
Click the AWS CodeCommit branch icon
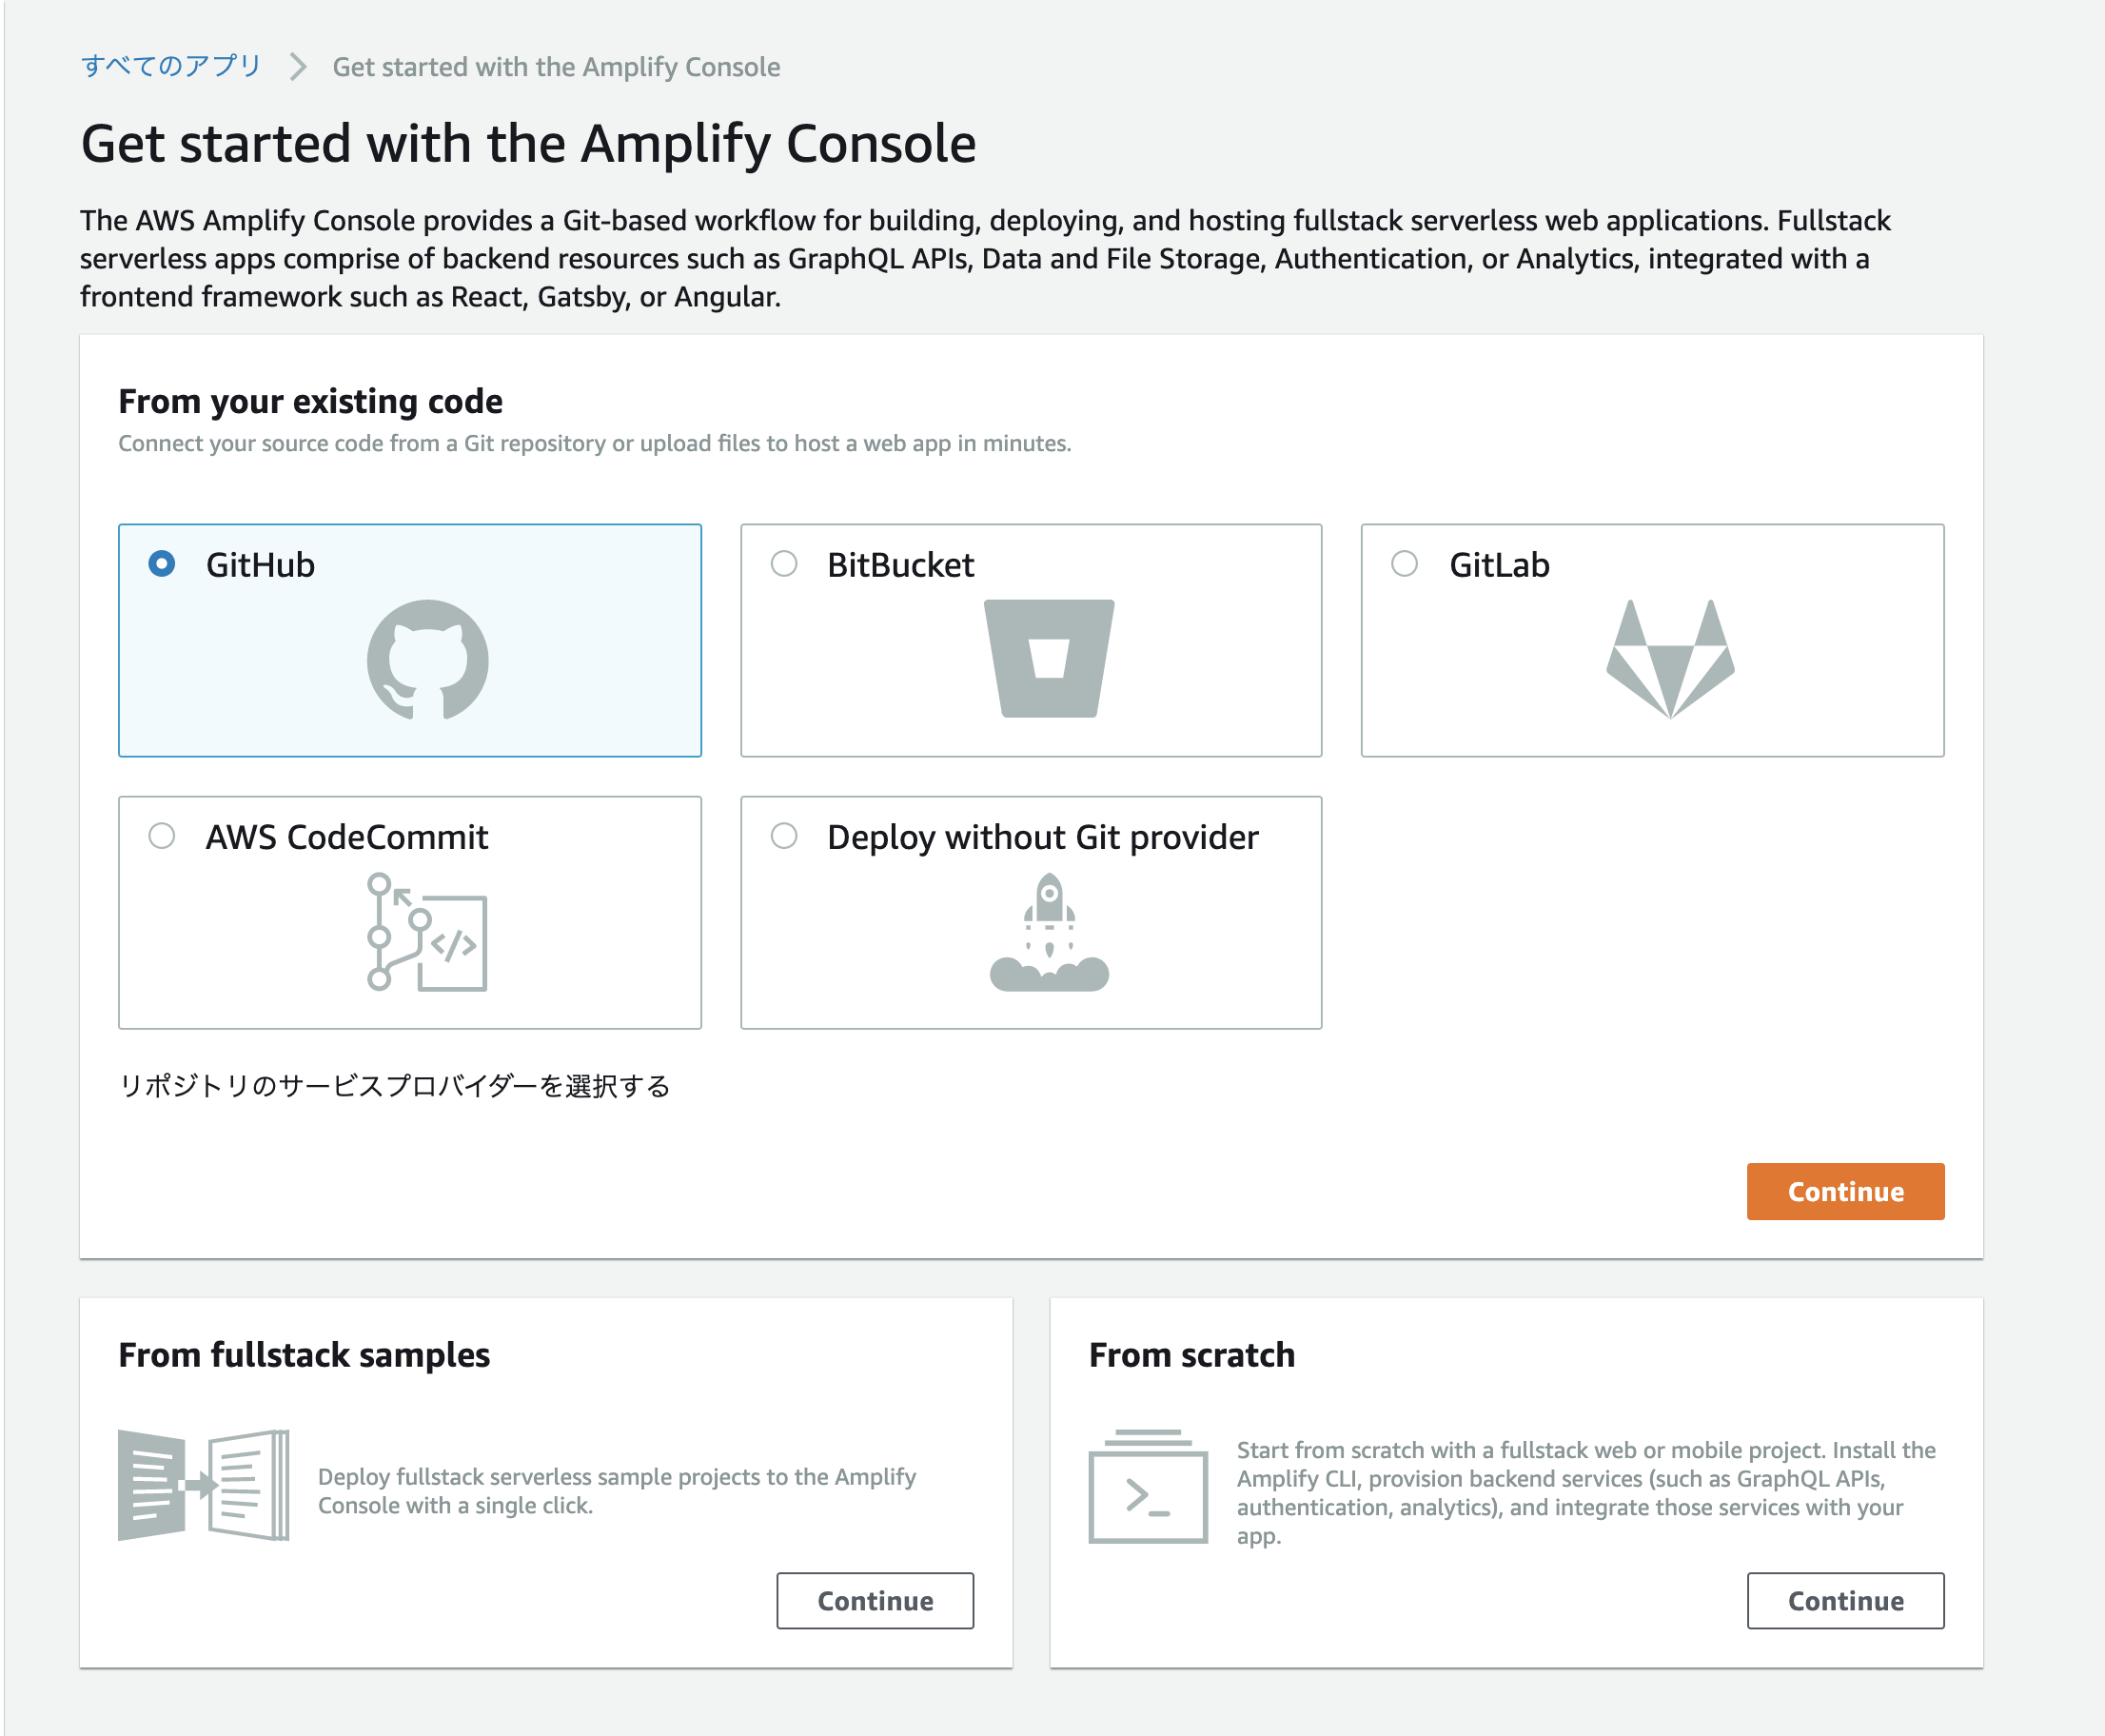coord(427,932)
